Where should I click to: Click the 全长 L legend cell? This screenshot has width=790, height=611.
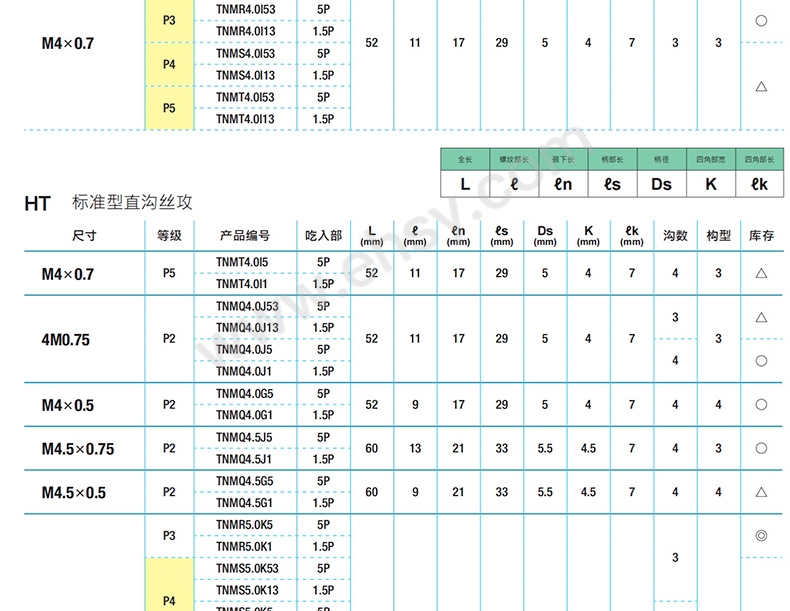465,172
